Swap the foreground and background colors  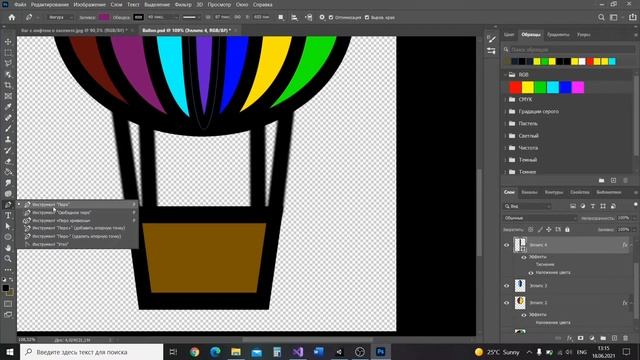11,280
